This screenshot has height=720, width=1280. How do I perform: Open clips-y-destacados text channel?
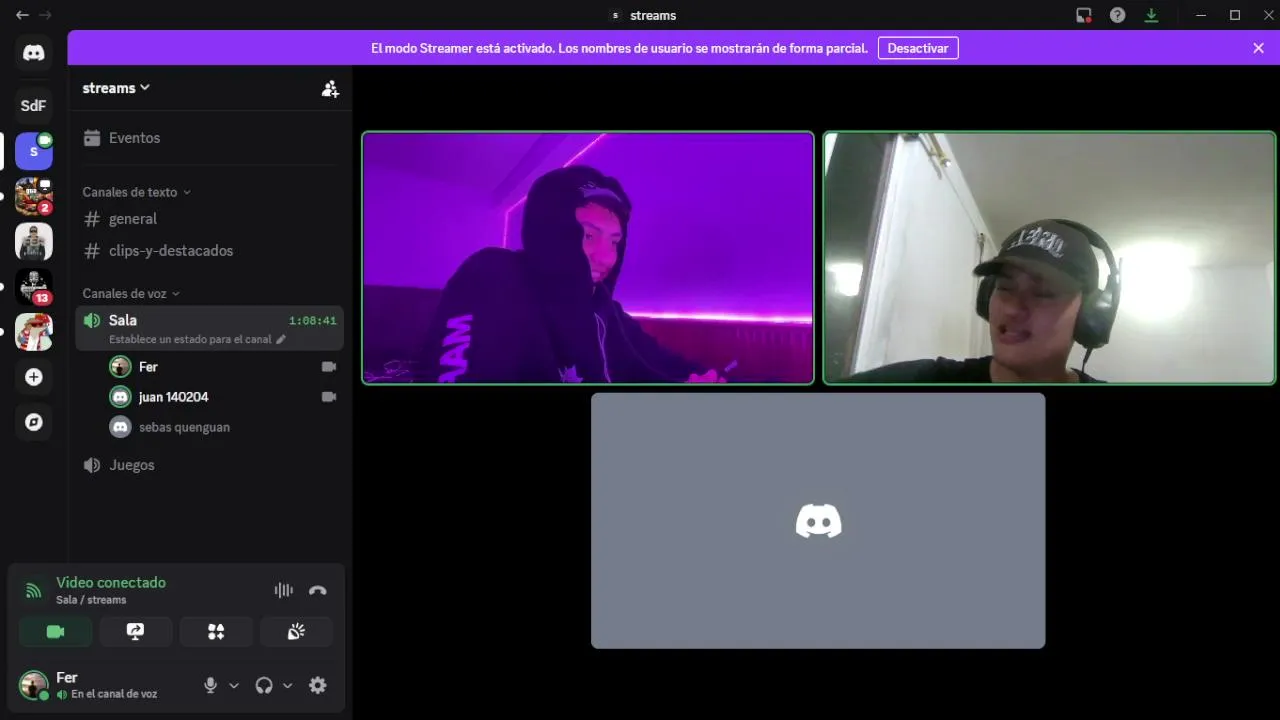point(209,251)
